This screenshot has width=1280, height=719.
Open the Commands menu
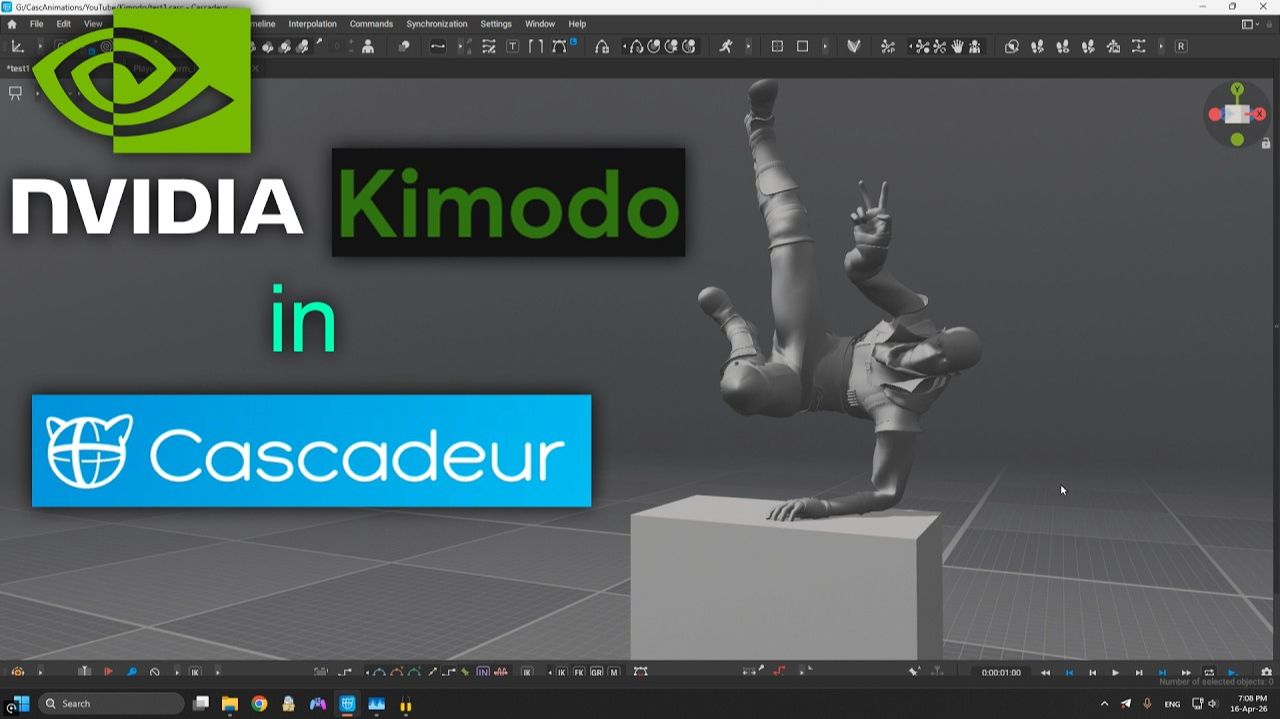click(371, 24)
